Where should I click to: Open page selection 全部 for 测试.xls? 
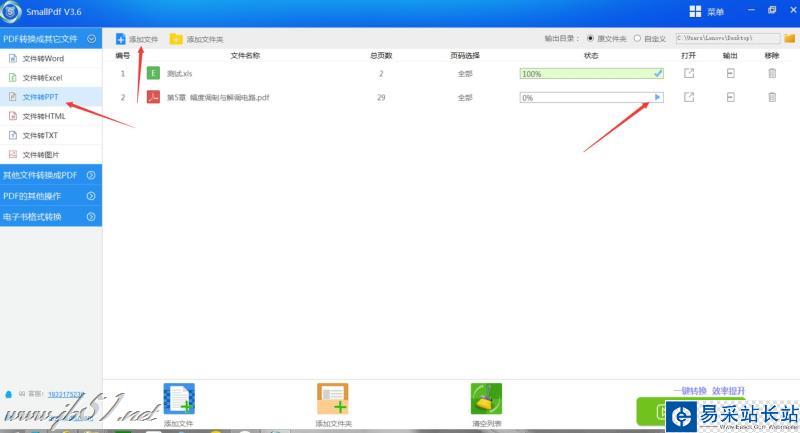465,73
